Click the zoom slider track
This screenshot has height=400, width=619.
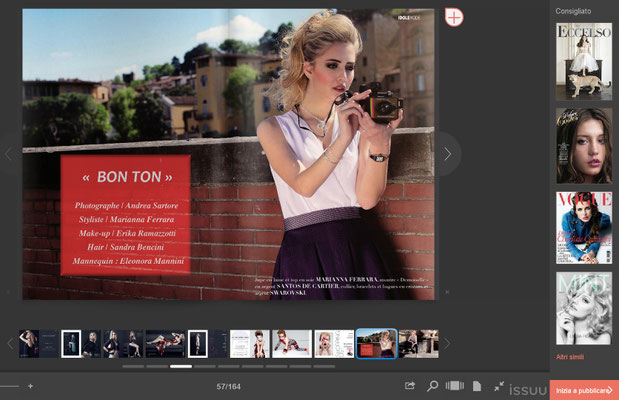coord(9,386)
